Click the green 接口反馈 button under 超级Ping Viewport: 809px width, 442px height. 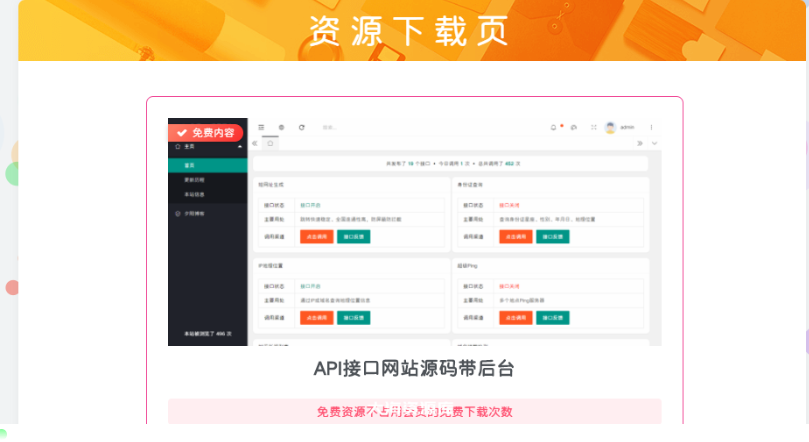tap(553, 318)
